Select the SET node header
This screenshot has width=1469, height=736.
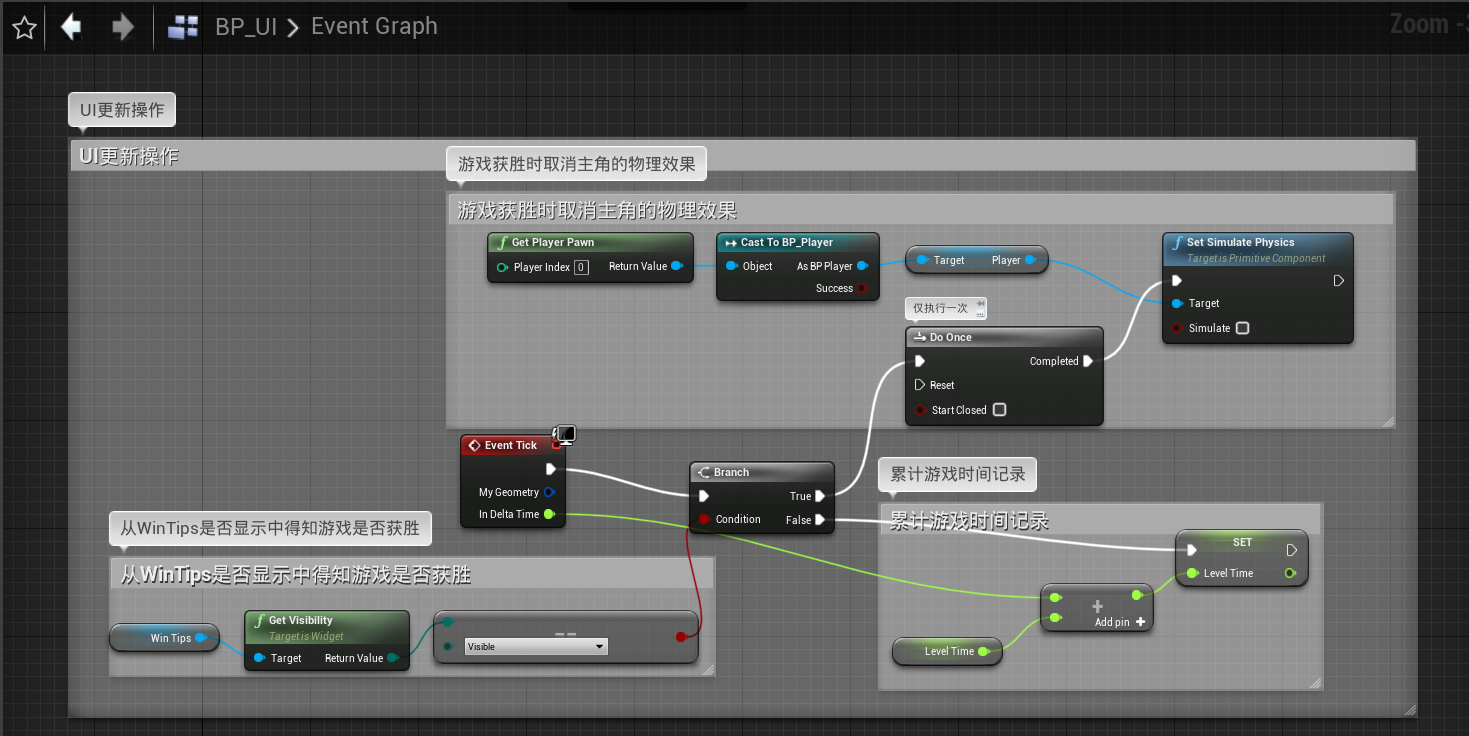point(1242,542)
